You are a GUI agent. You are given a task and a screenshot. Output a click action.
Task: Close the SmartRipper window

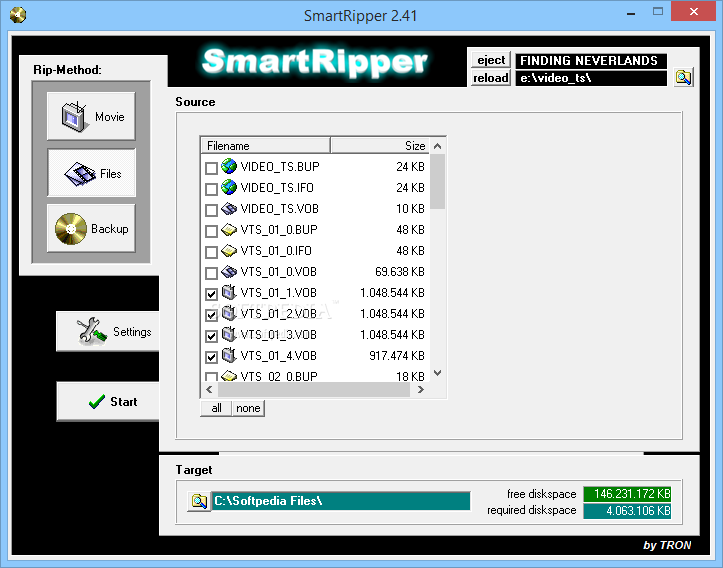[x=693, y=12]
